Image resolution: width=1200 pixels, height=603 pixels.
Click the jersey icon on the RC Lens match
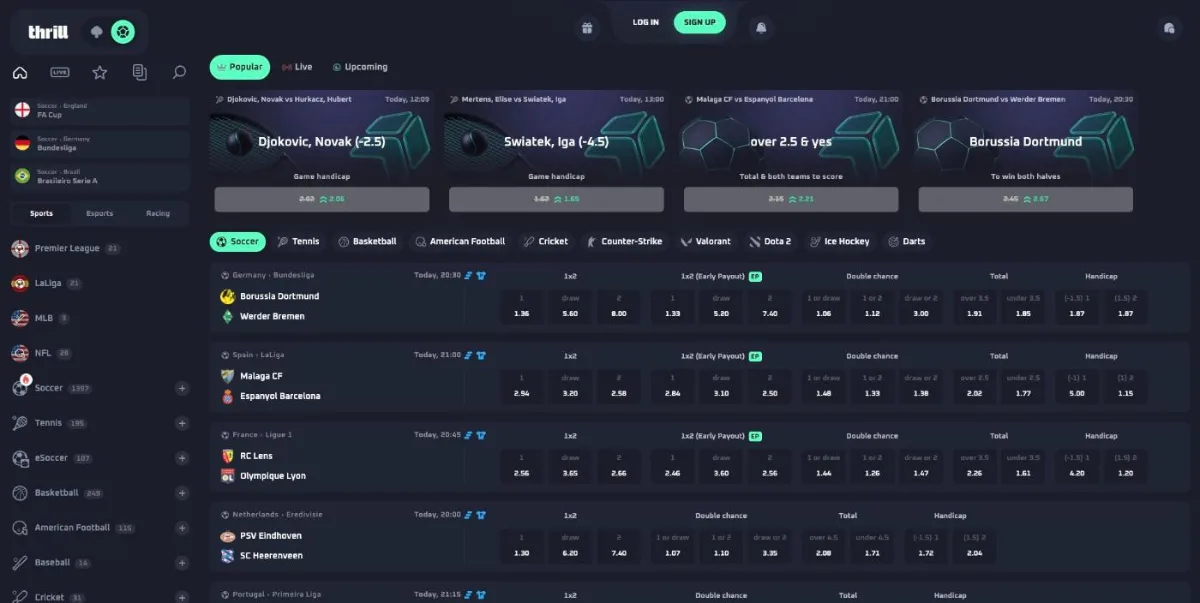click(481, 435)
